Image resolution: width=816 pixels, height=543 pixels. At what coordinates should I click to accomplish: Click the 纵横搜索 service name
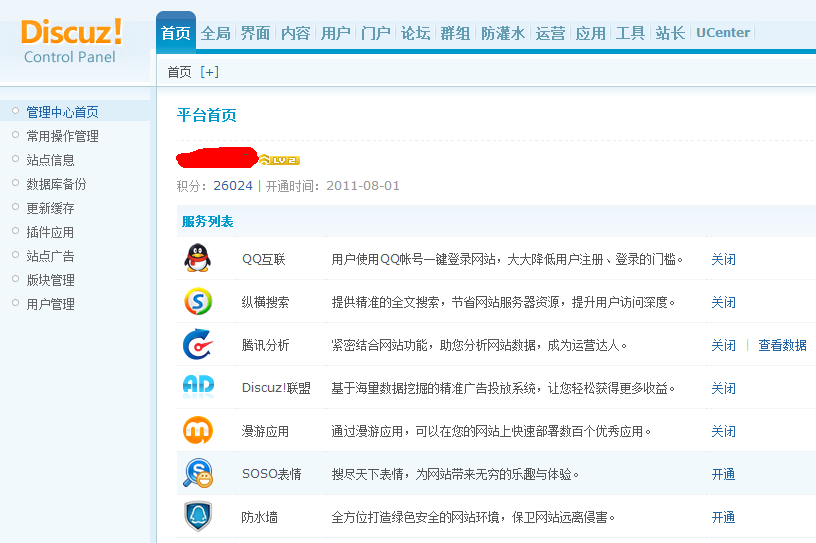(265, 302)
